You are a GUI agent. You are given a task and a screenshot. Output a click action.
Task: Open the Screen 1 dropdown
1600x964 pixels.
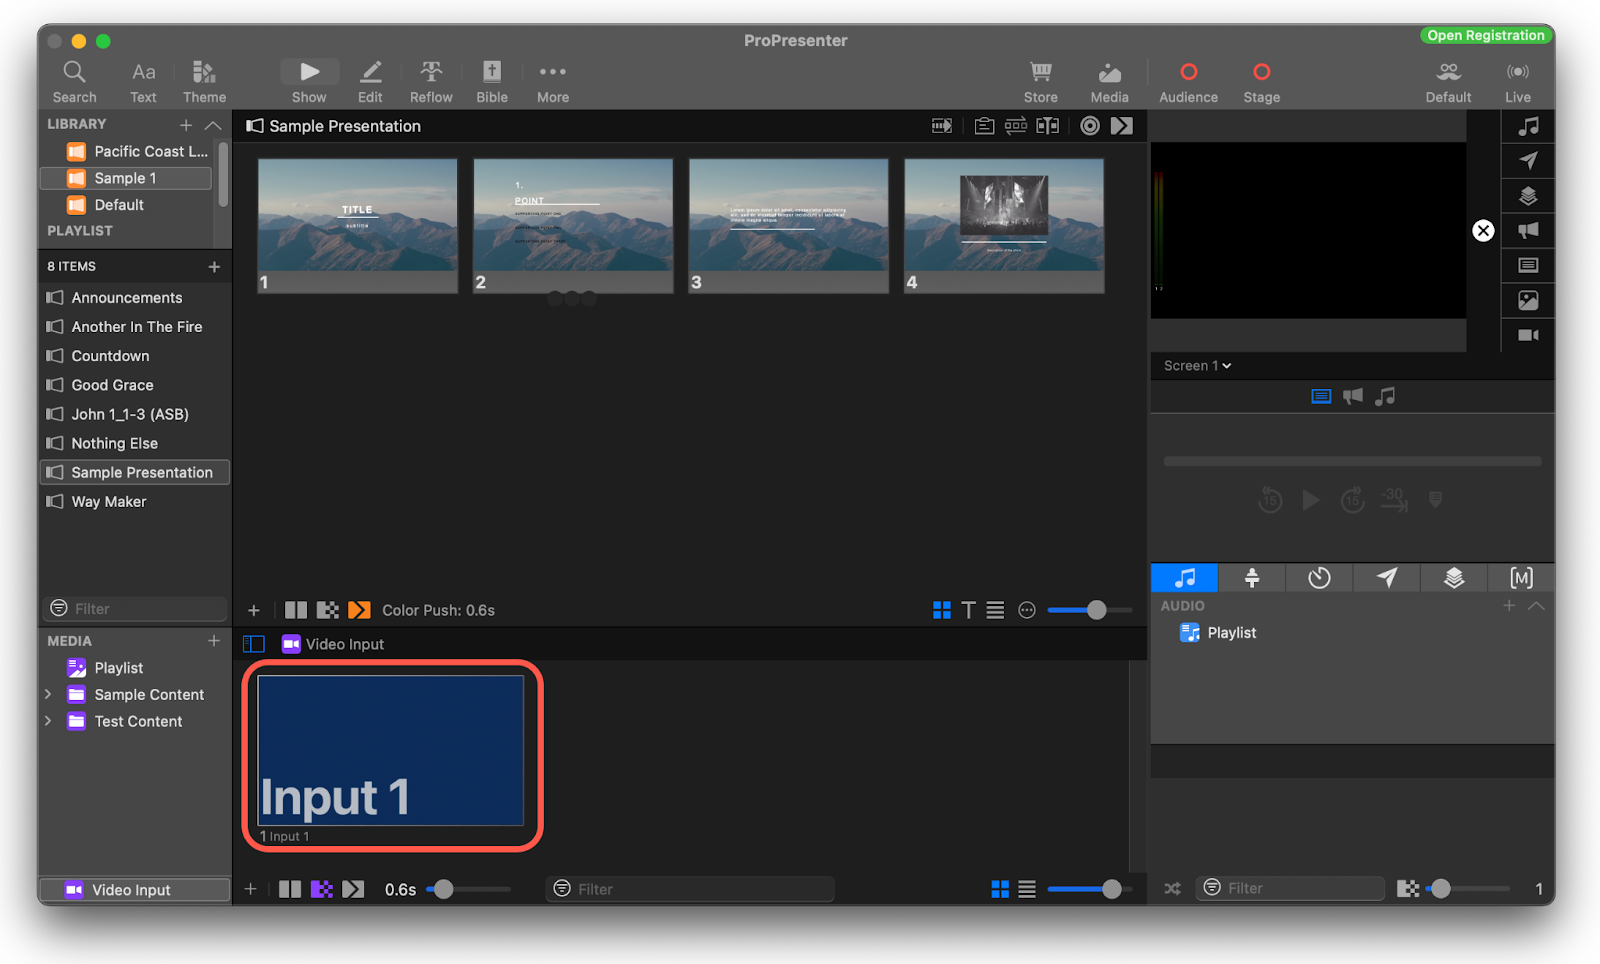tap(1197, 366)
